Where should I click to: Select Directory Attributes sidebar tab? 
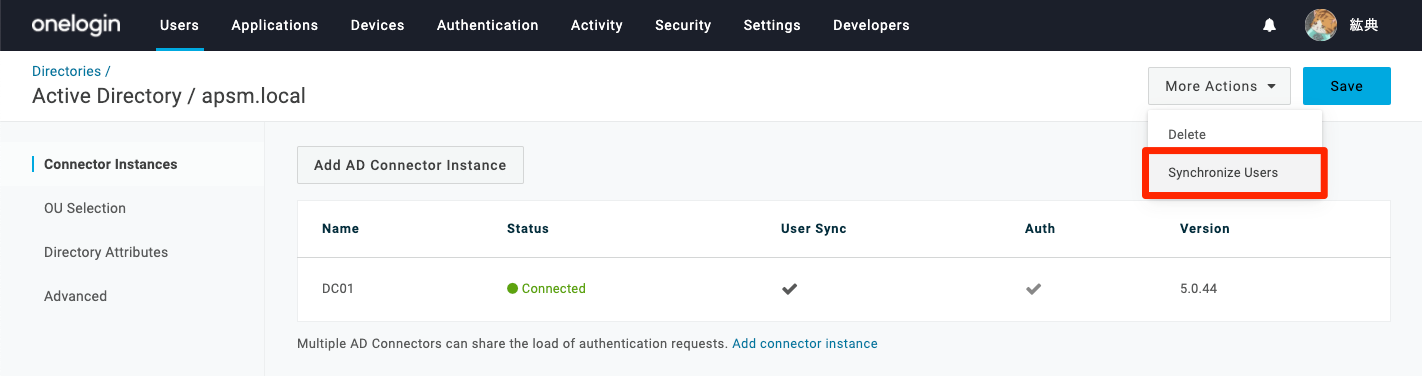(106, 252)
